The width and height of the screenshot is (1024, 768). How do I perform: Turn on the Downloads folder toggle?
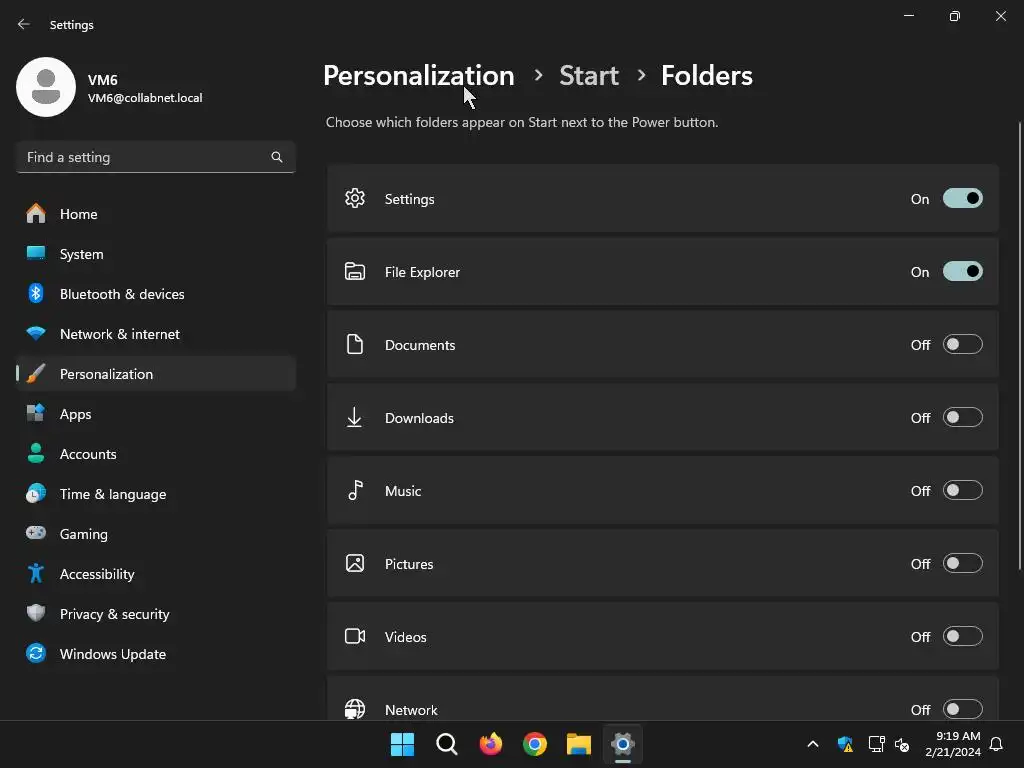coord(962,418)
